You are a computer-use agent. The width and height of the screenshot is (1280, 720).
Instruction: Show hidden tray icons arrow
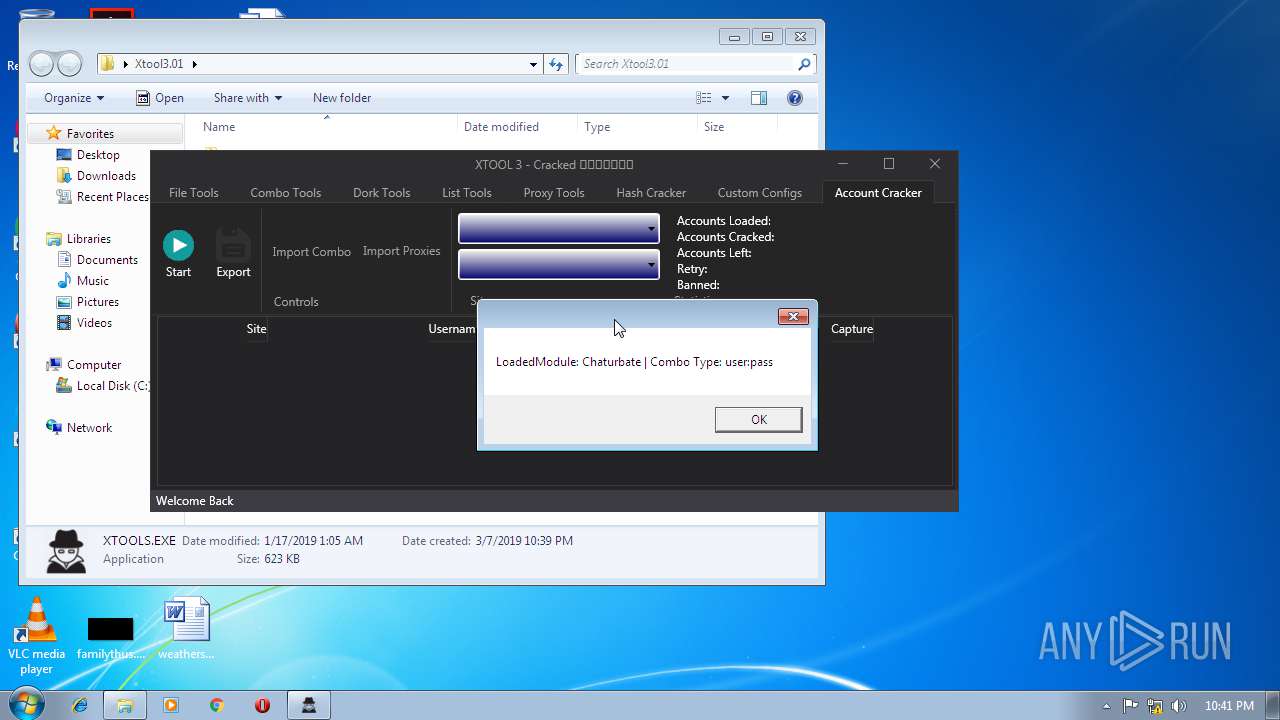click(1106, 706)
